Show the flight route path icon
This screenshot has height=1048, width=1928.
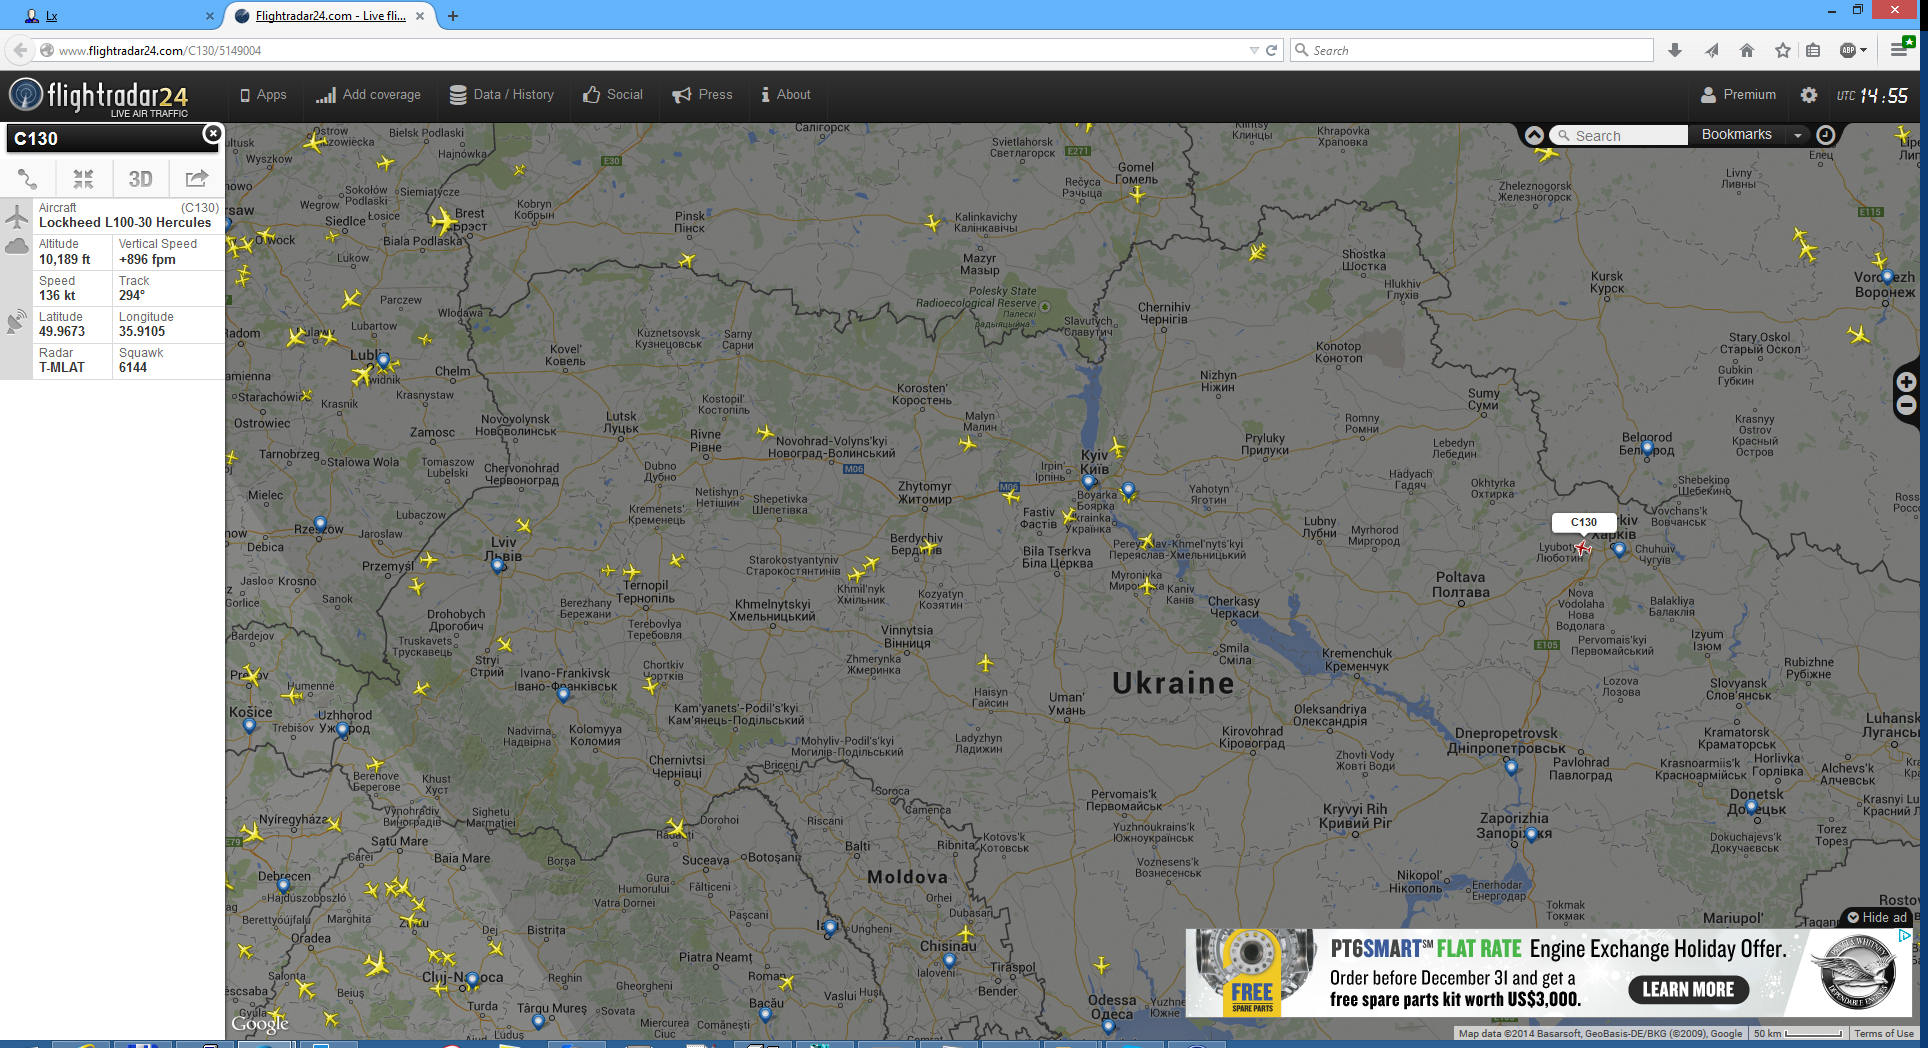tap(28, 179)
